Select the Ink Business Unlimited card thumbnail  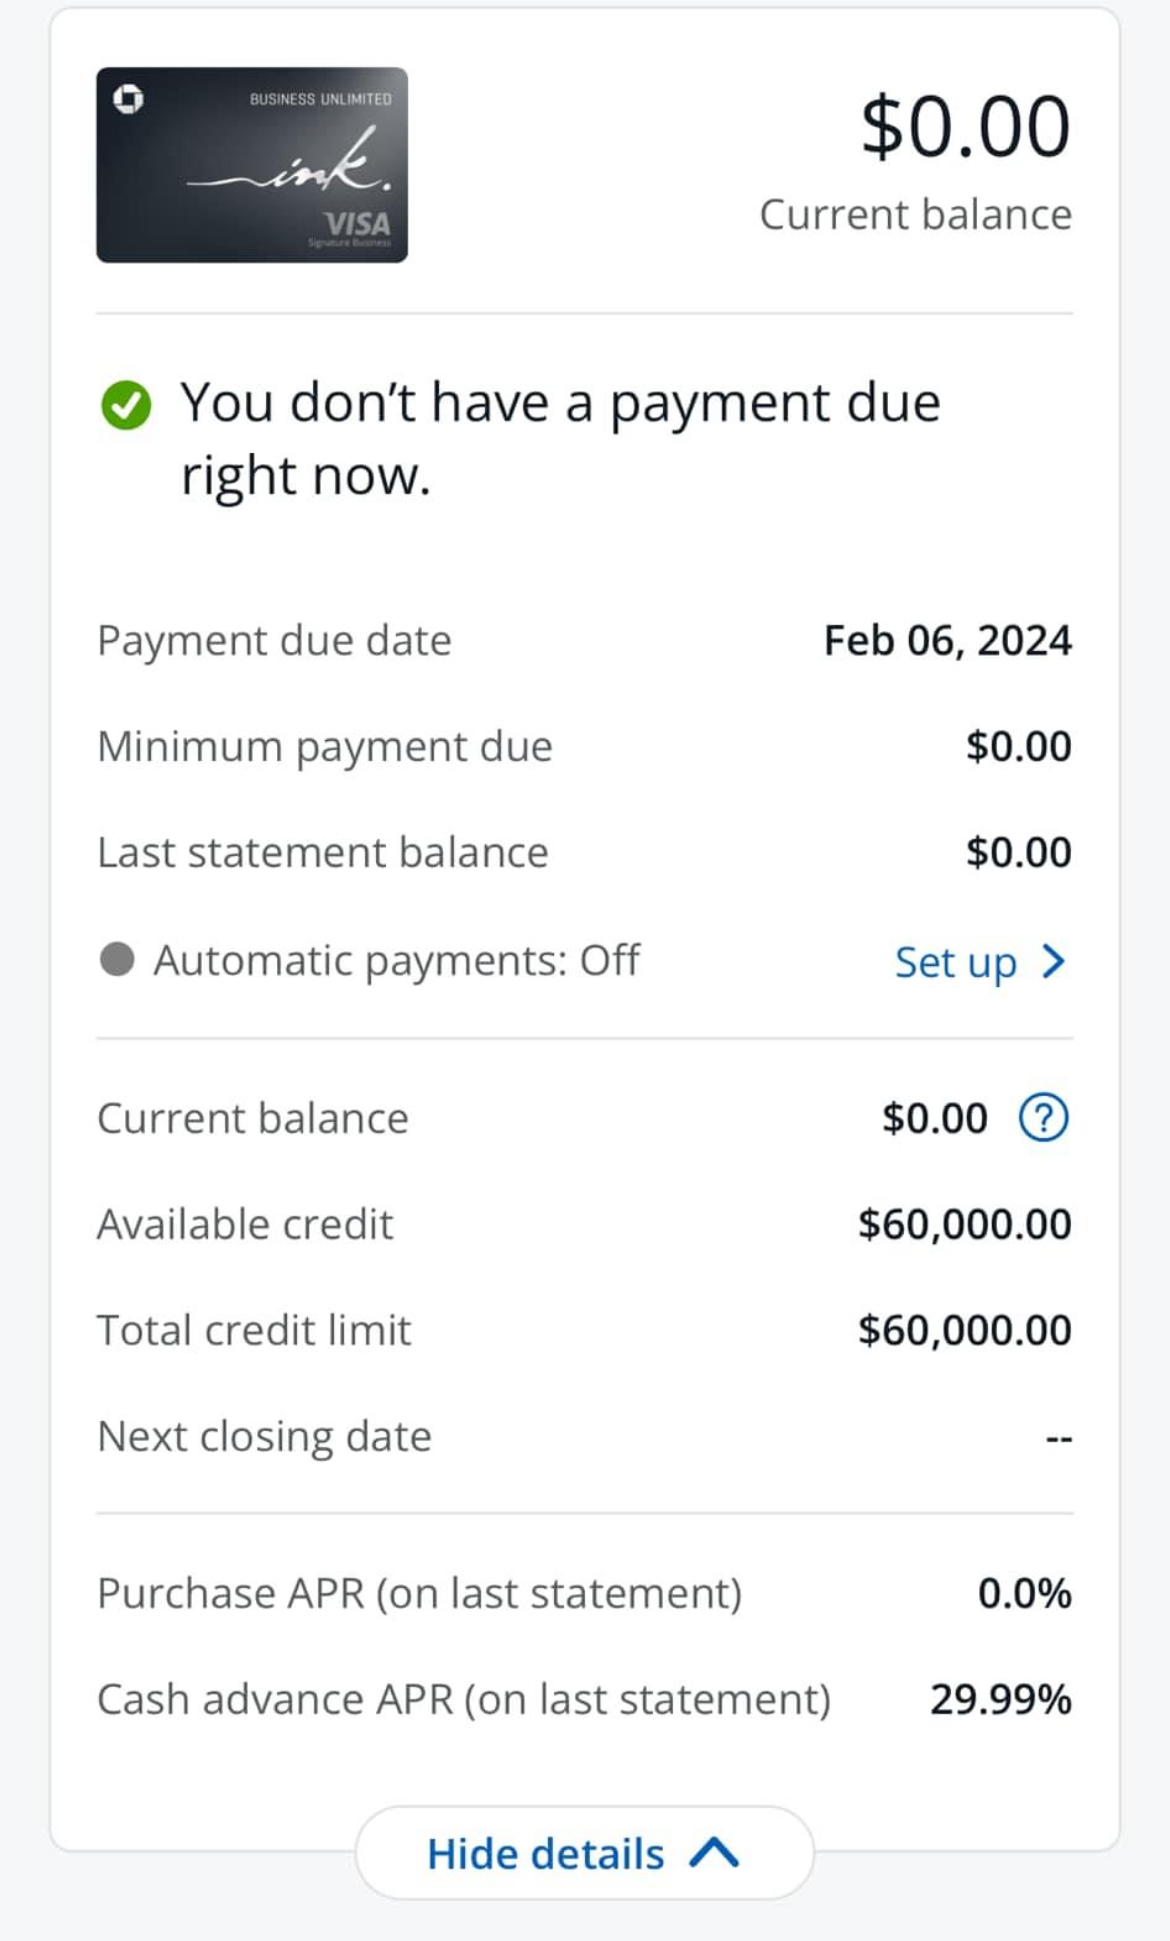252,165
